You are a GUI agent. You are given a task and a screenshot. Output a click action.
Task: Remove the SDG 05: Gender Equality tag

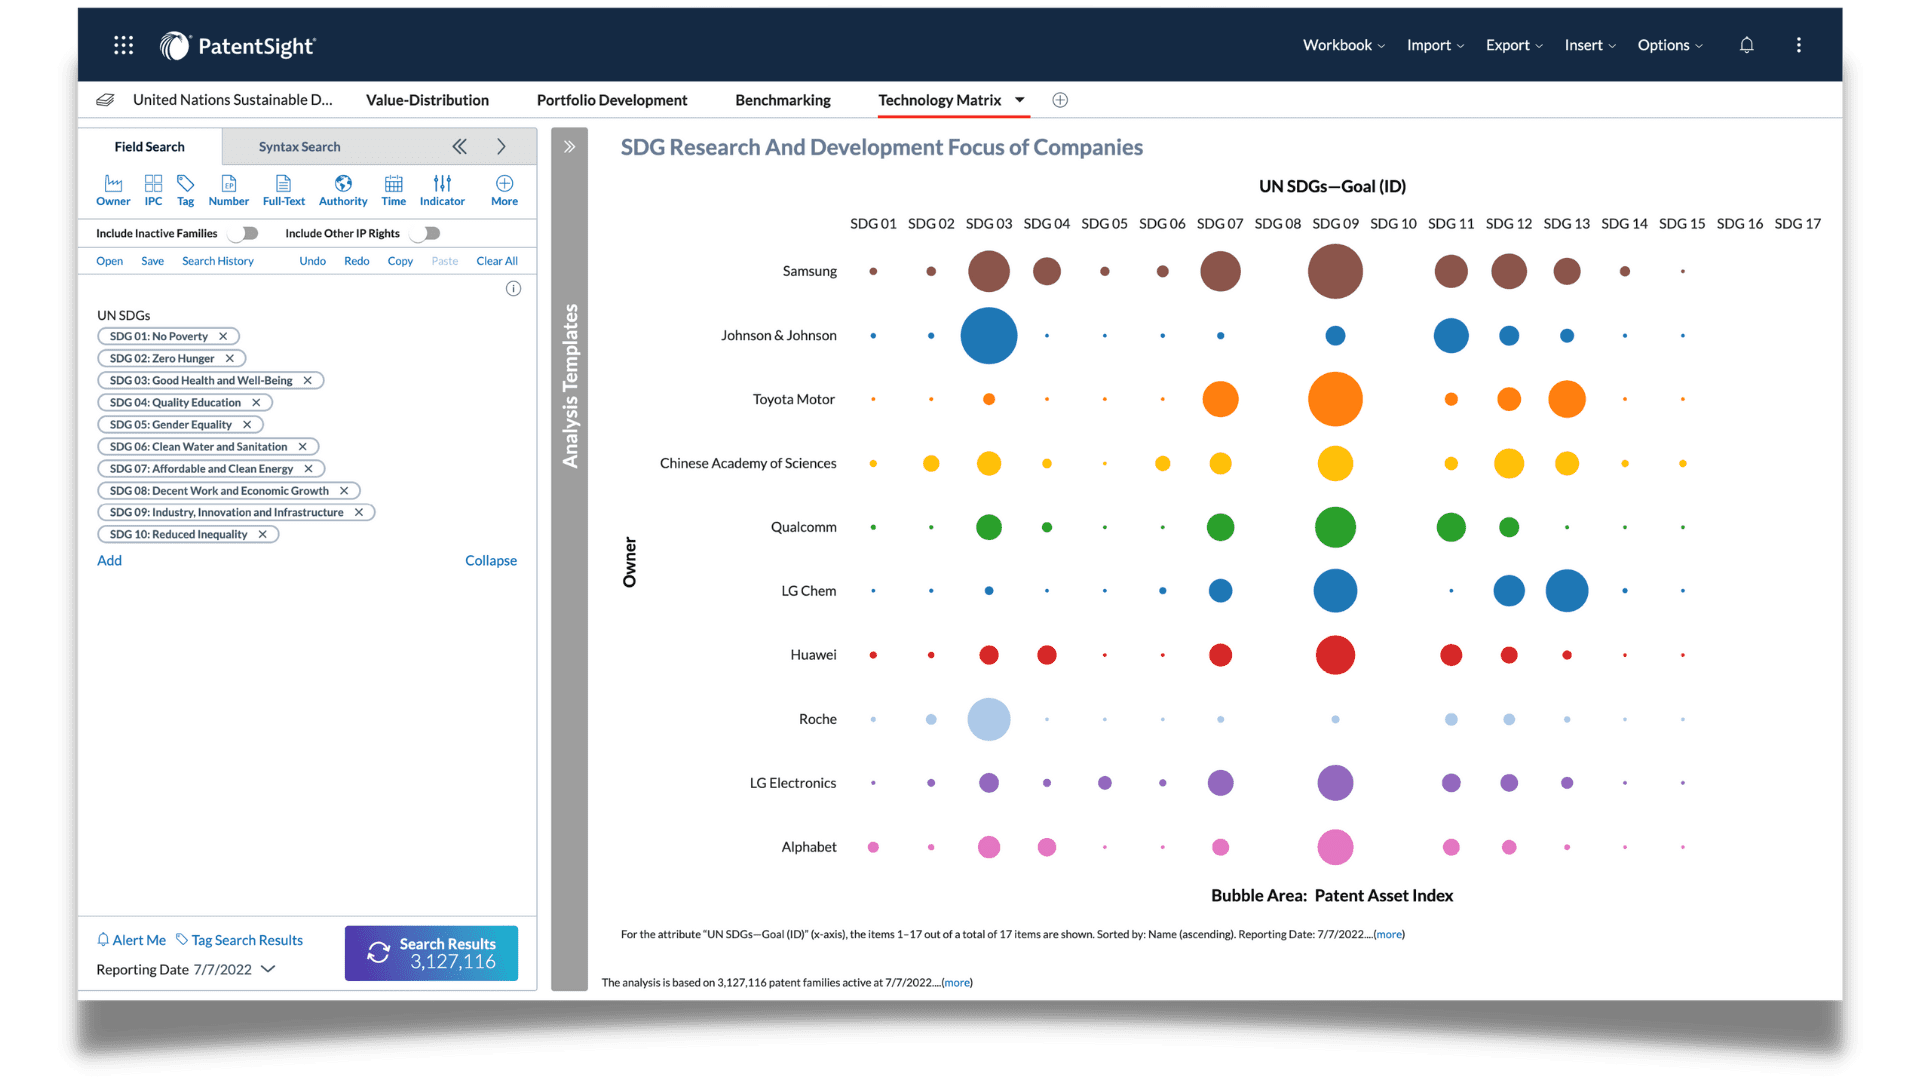click(247, 425)
